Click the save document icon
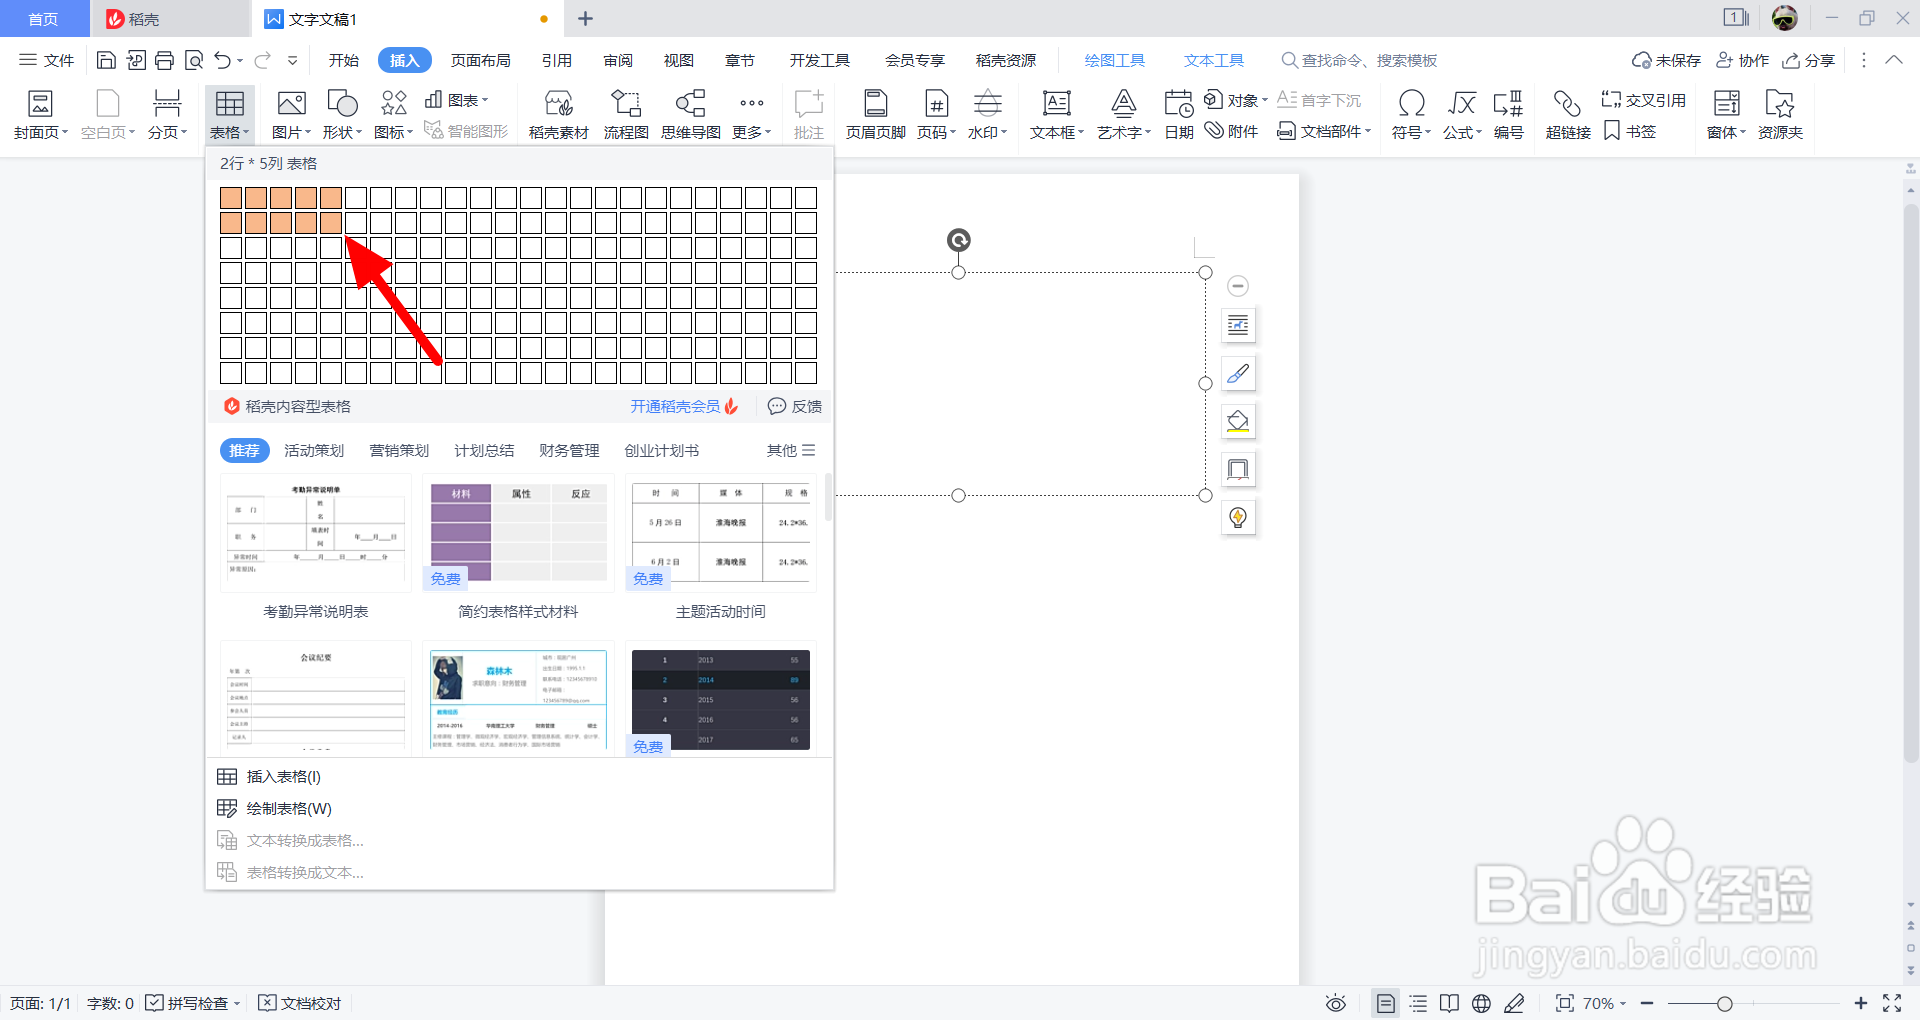The width and height of the screenshot is (1920, 1020). [106, 61]
